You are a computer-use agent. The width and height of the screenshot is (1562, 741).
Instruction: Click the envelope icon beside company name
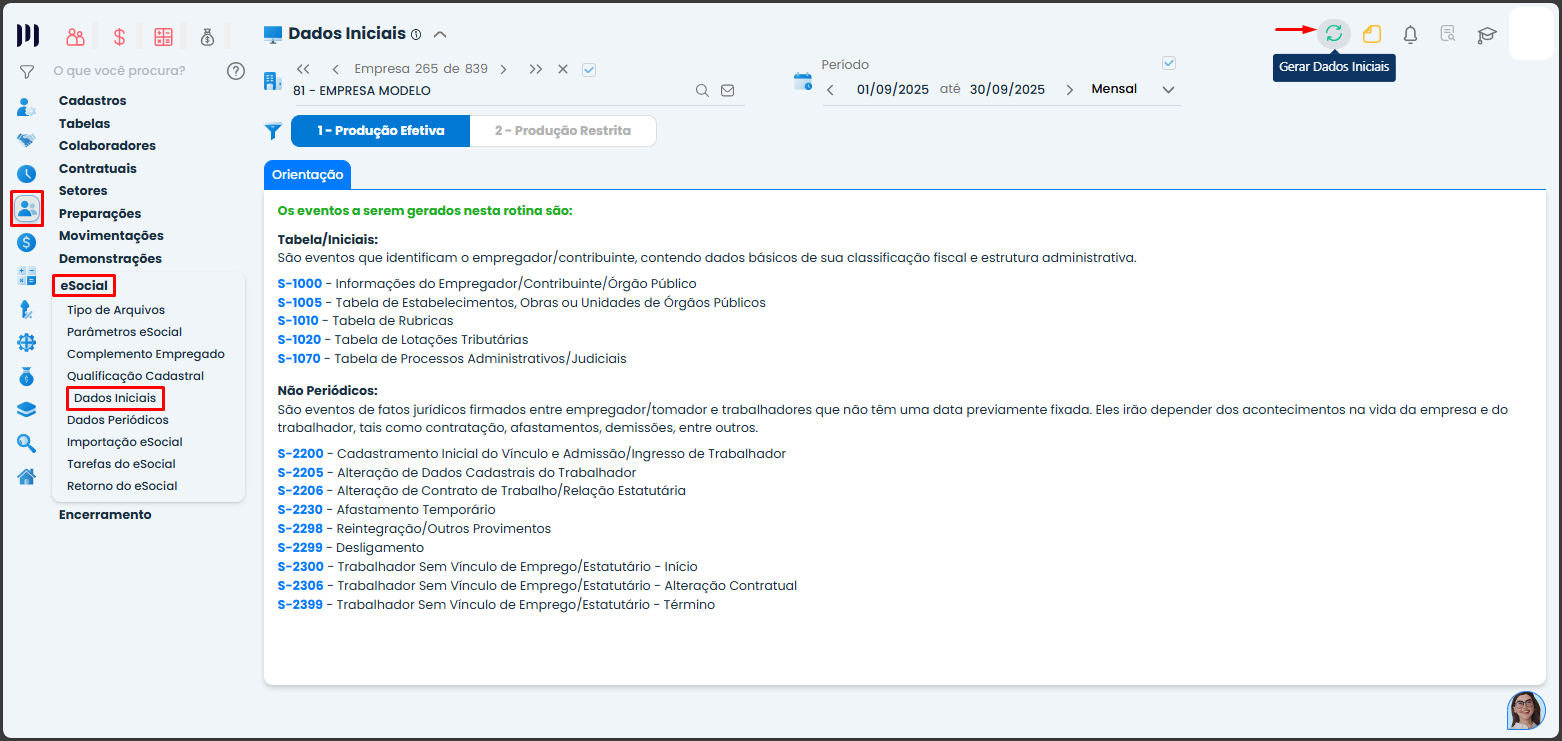[727, 90]
